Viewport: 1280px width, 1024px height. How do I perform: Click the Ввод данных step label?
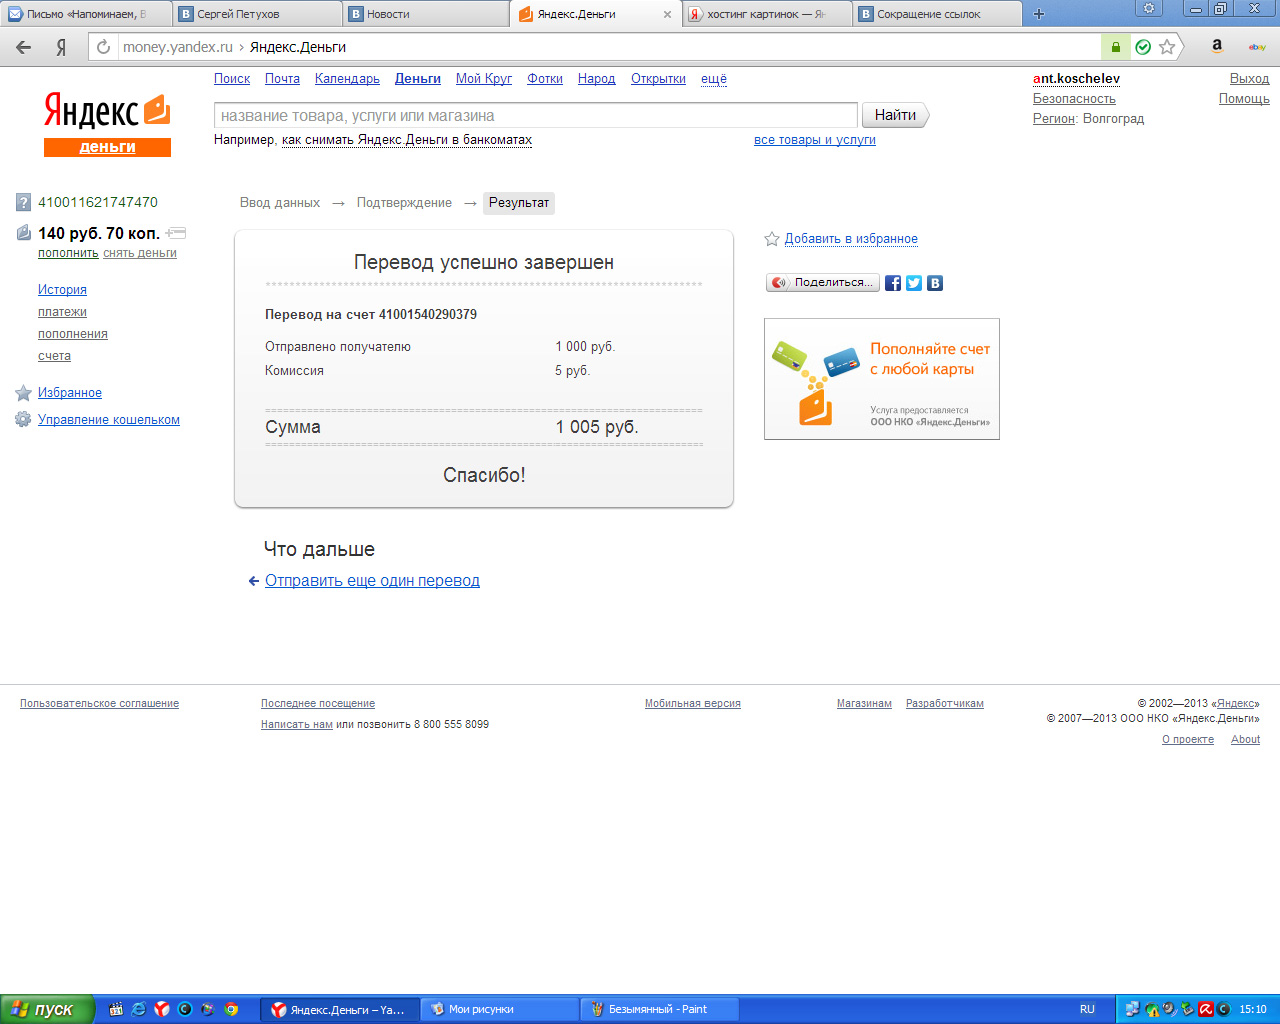(x=280, y=203)
